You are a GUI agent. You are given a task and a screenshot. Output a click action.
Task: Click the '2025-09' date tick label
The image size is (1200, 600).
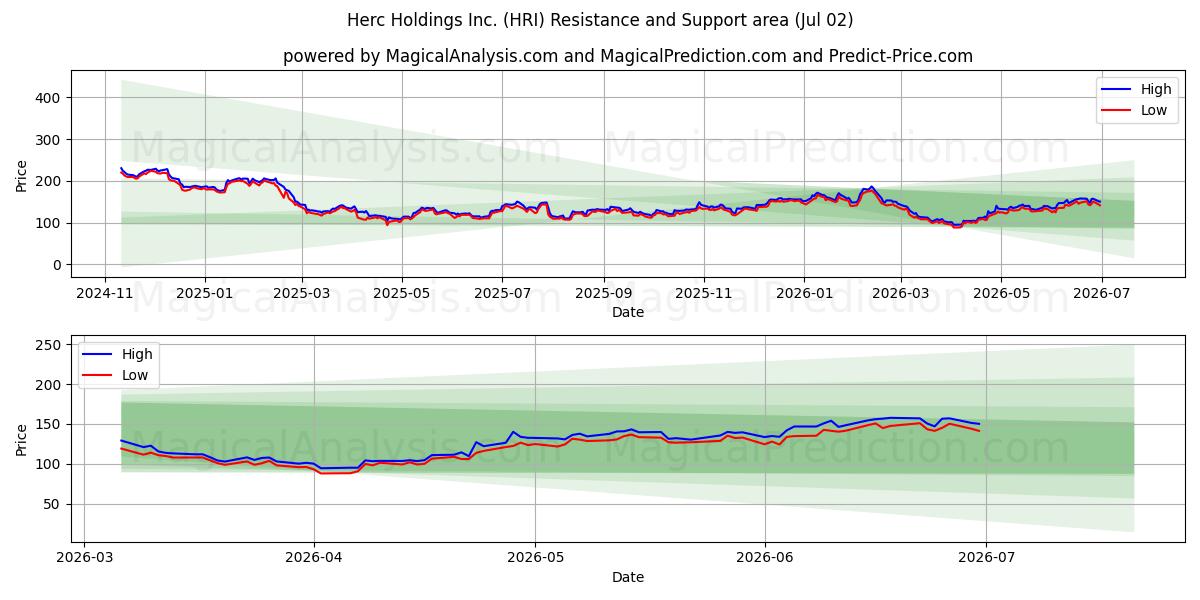point(604,294)
